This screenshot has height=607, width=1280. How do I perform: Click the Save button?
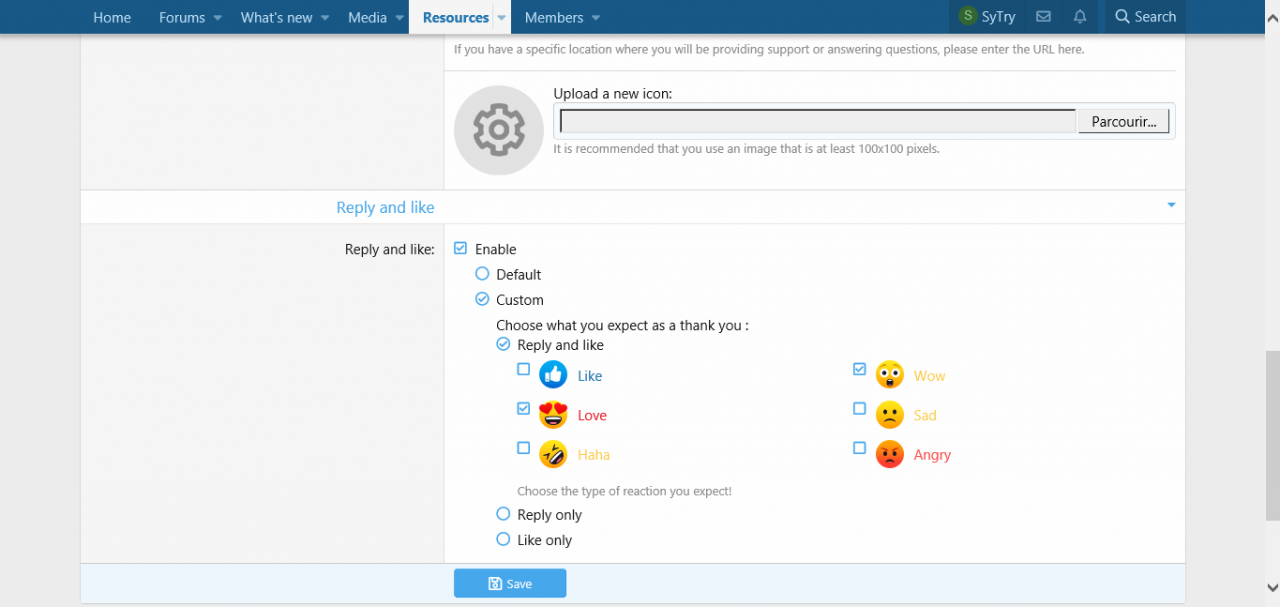coord(510,583)
